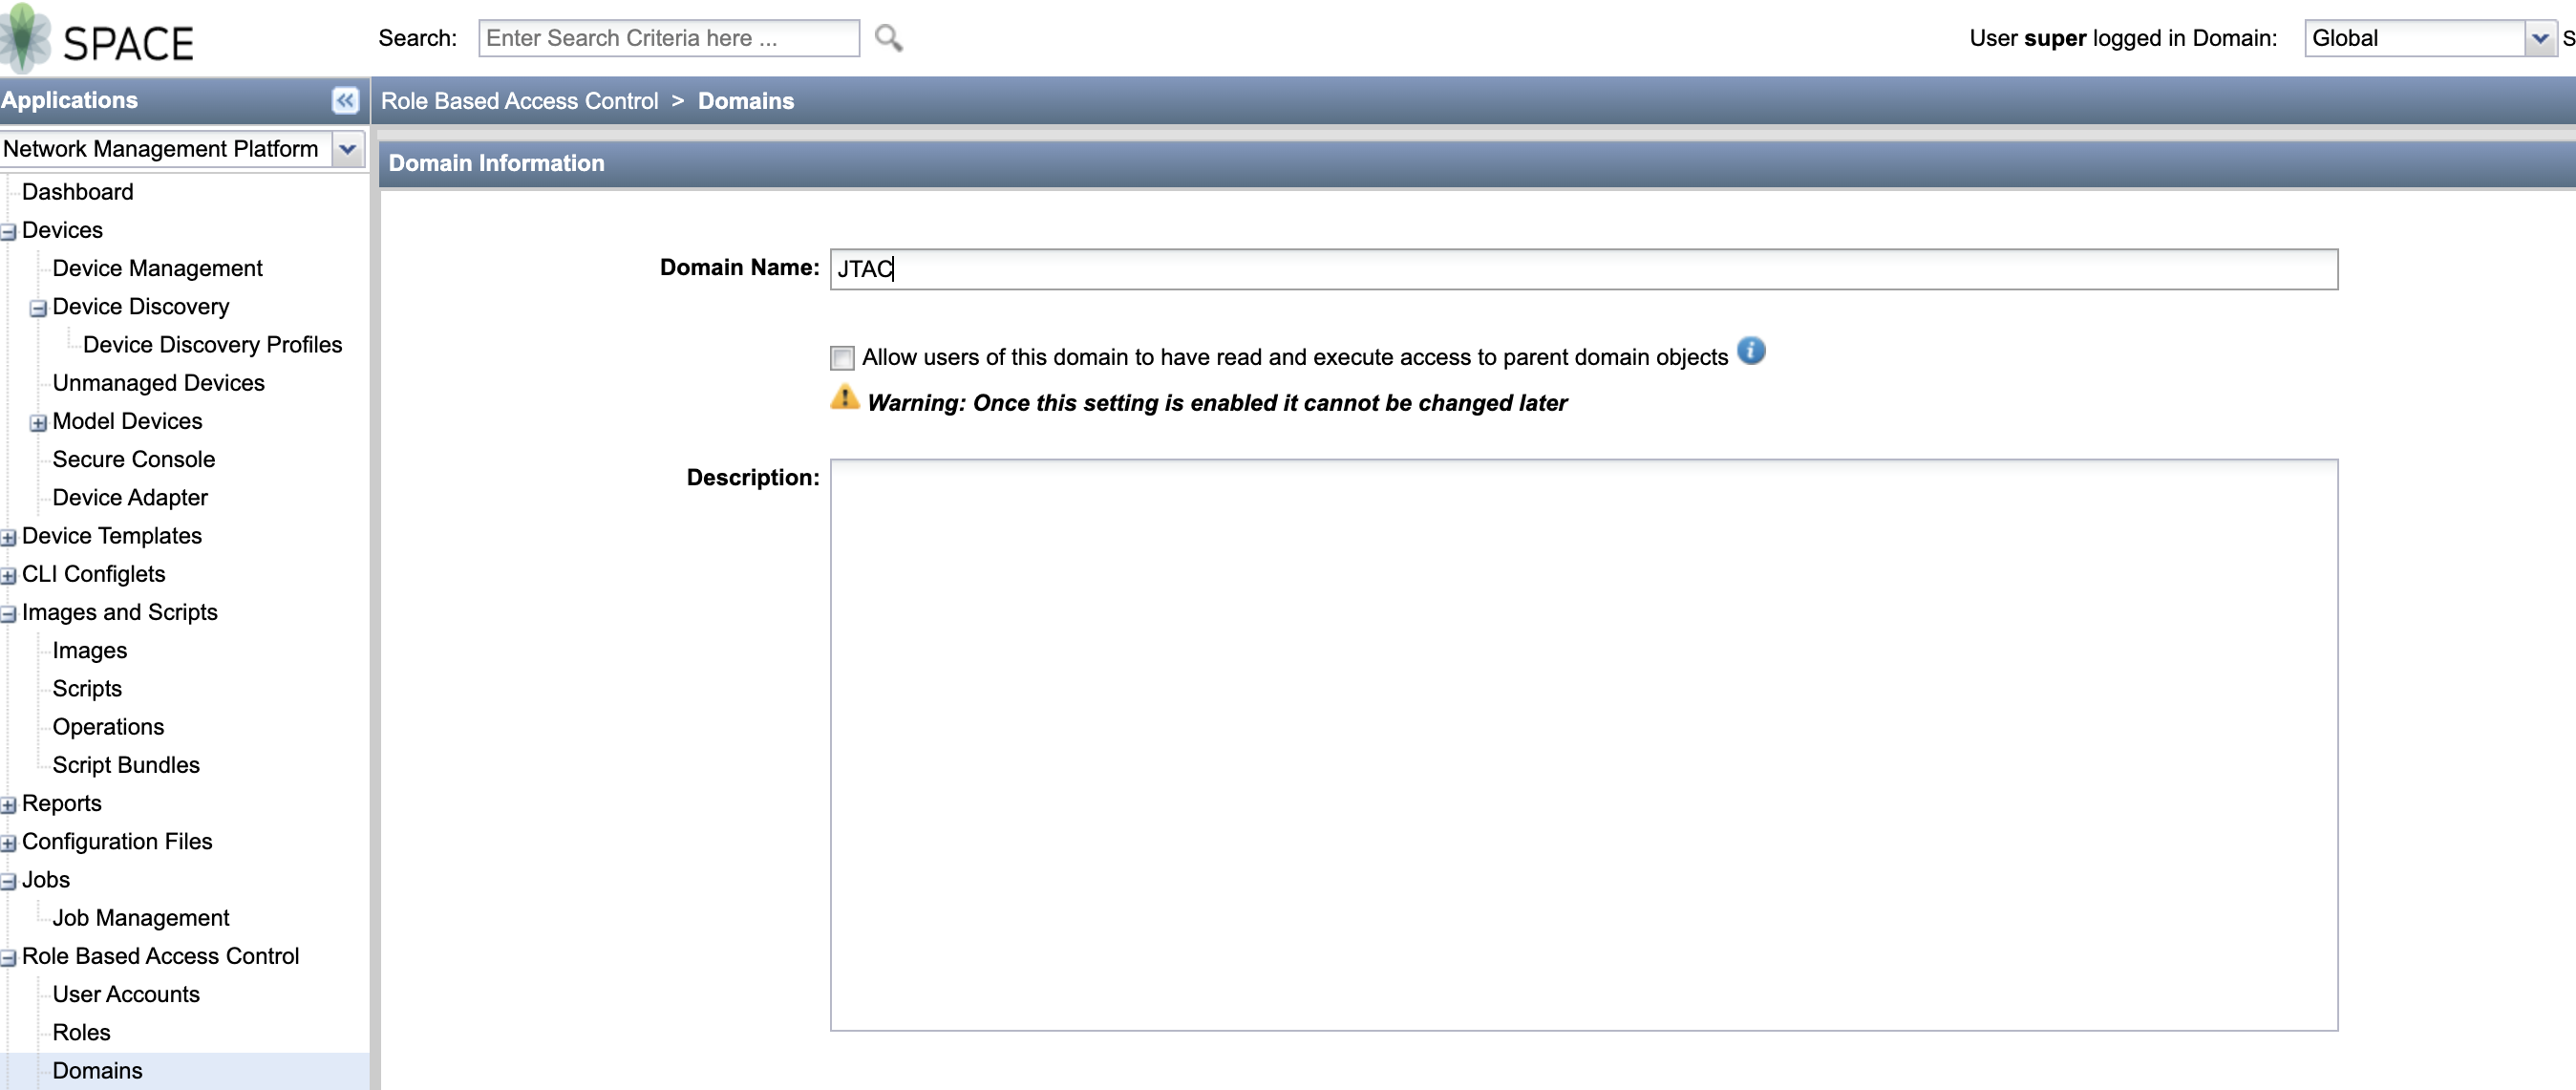Enable read and execute access to parent domain objects
The height and width of the screenshot is (1090, 2576).
(x=841, y=358)
